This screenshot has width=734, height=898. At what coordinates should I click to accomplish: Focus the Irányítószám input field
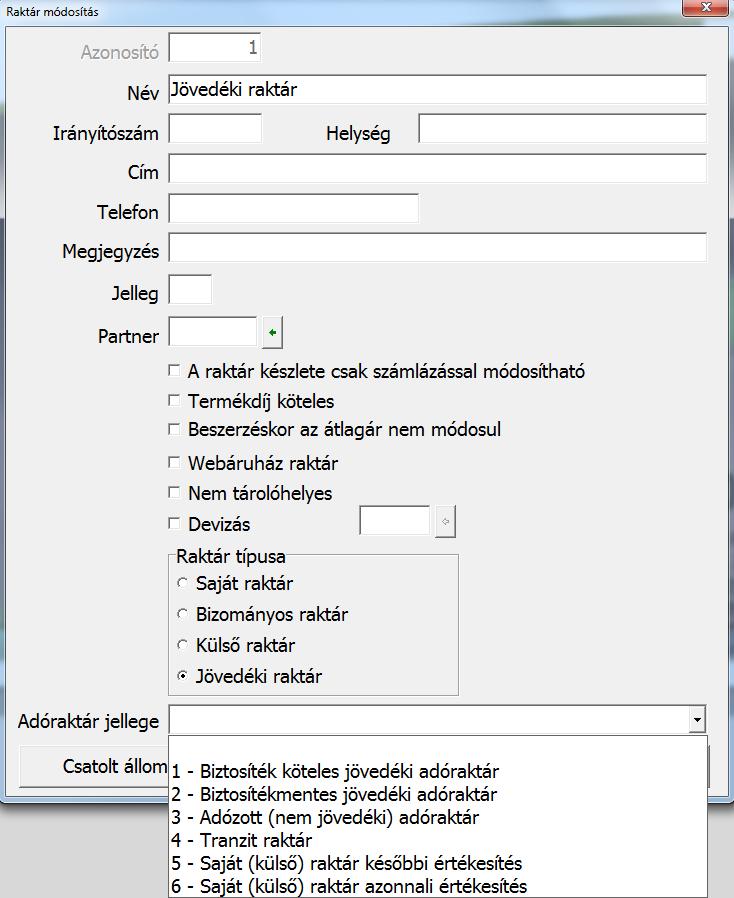click(x=215, y=128)
